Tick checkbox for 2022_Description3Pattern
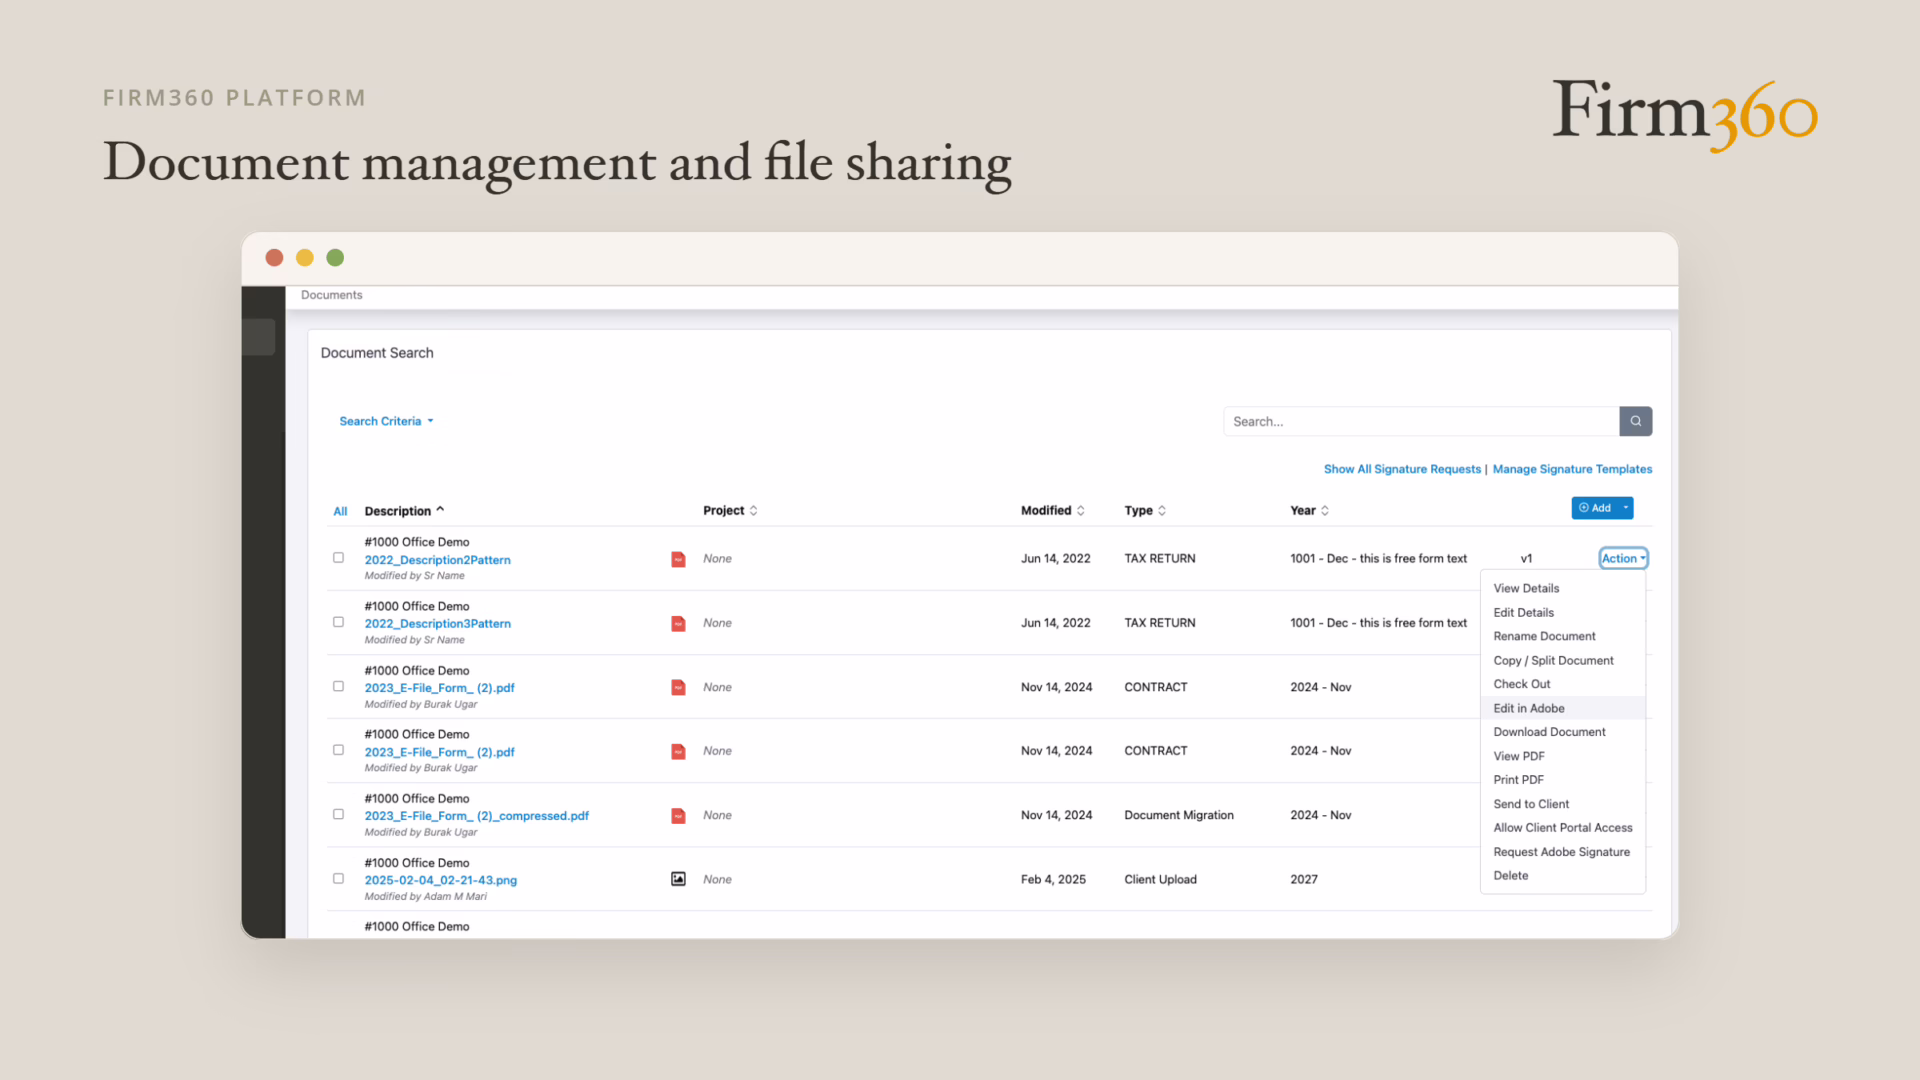 338,622
